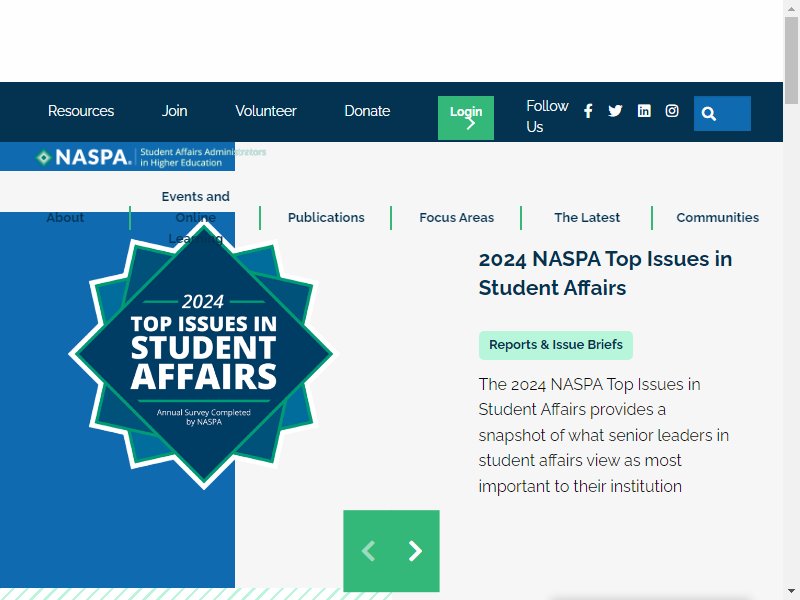Open the About navigation item
This screenshot has height=600, width=800.
point(65,218)
